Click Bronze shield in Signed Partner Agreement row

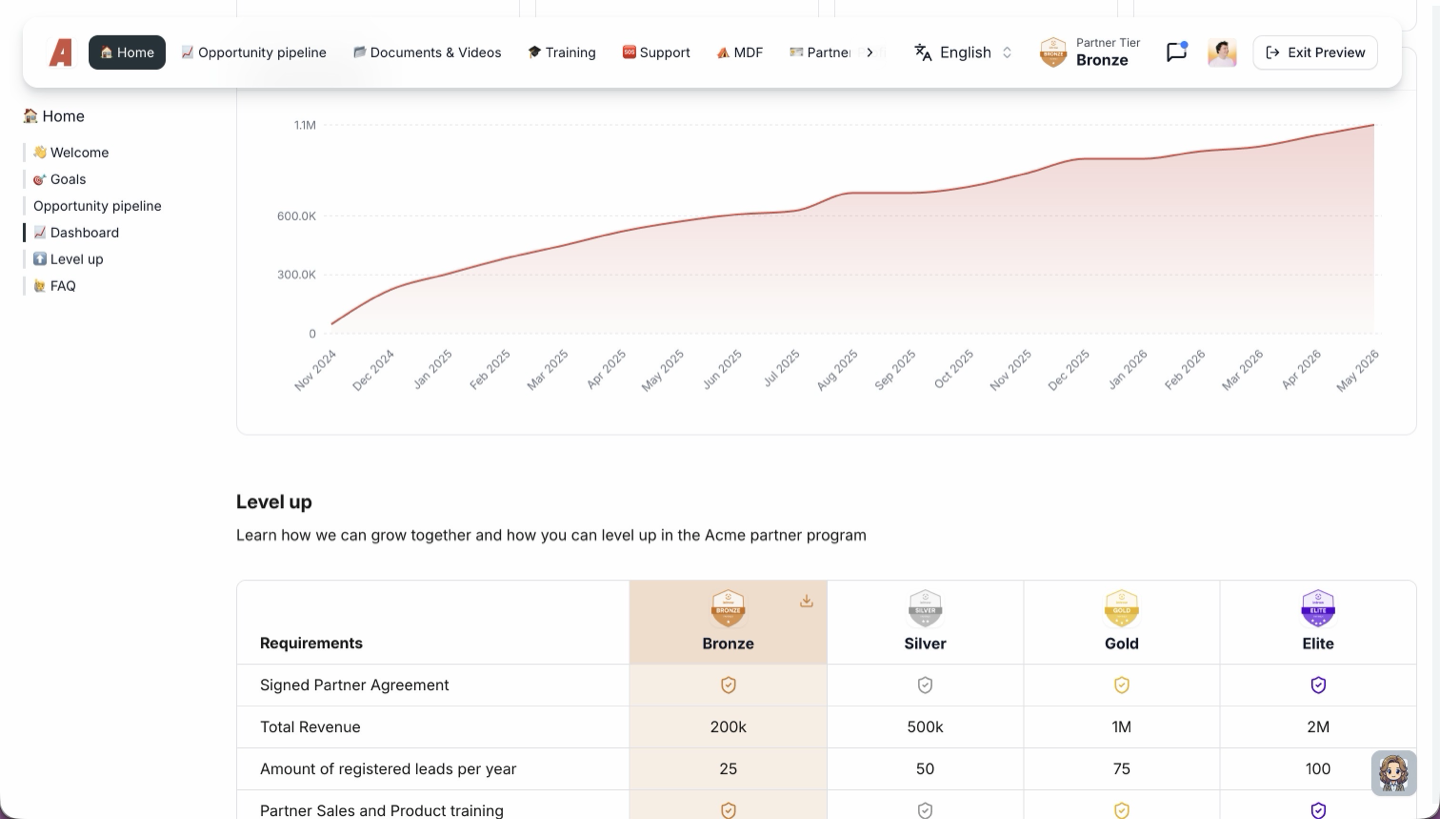[x=728, y=685]
